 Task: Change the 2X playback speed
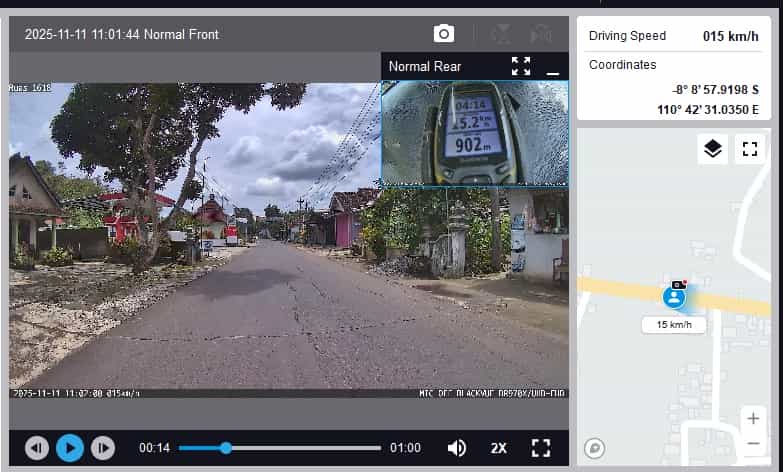pos(498,448)
